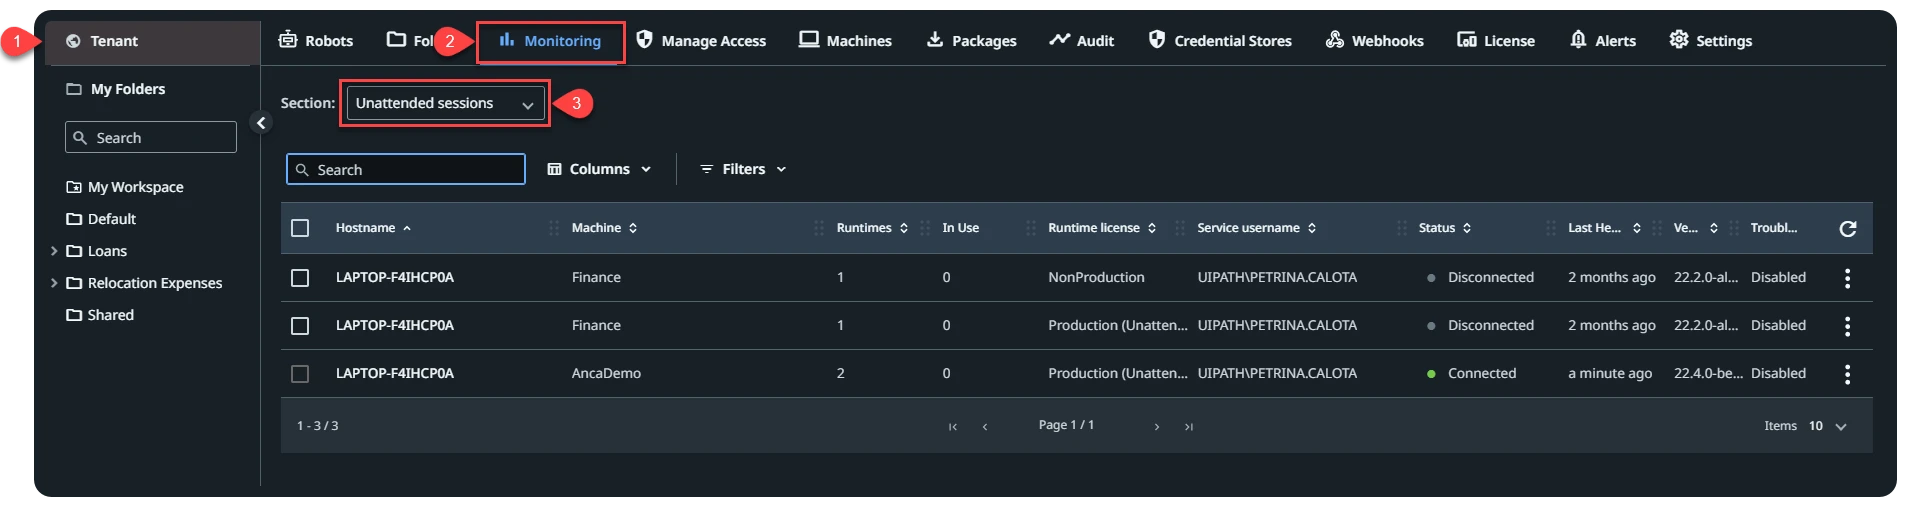Sort by Machine column
The width and height of the screenshot is (1911, 512).
coord(604,228)
